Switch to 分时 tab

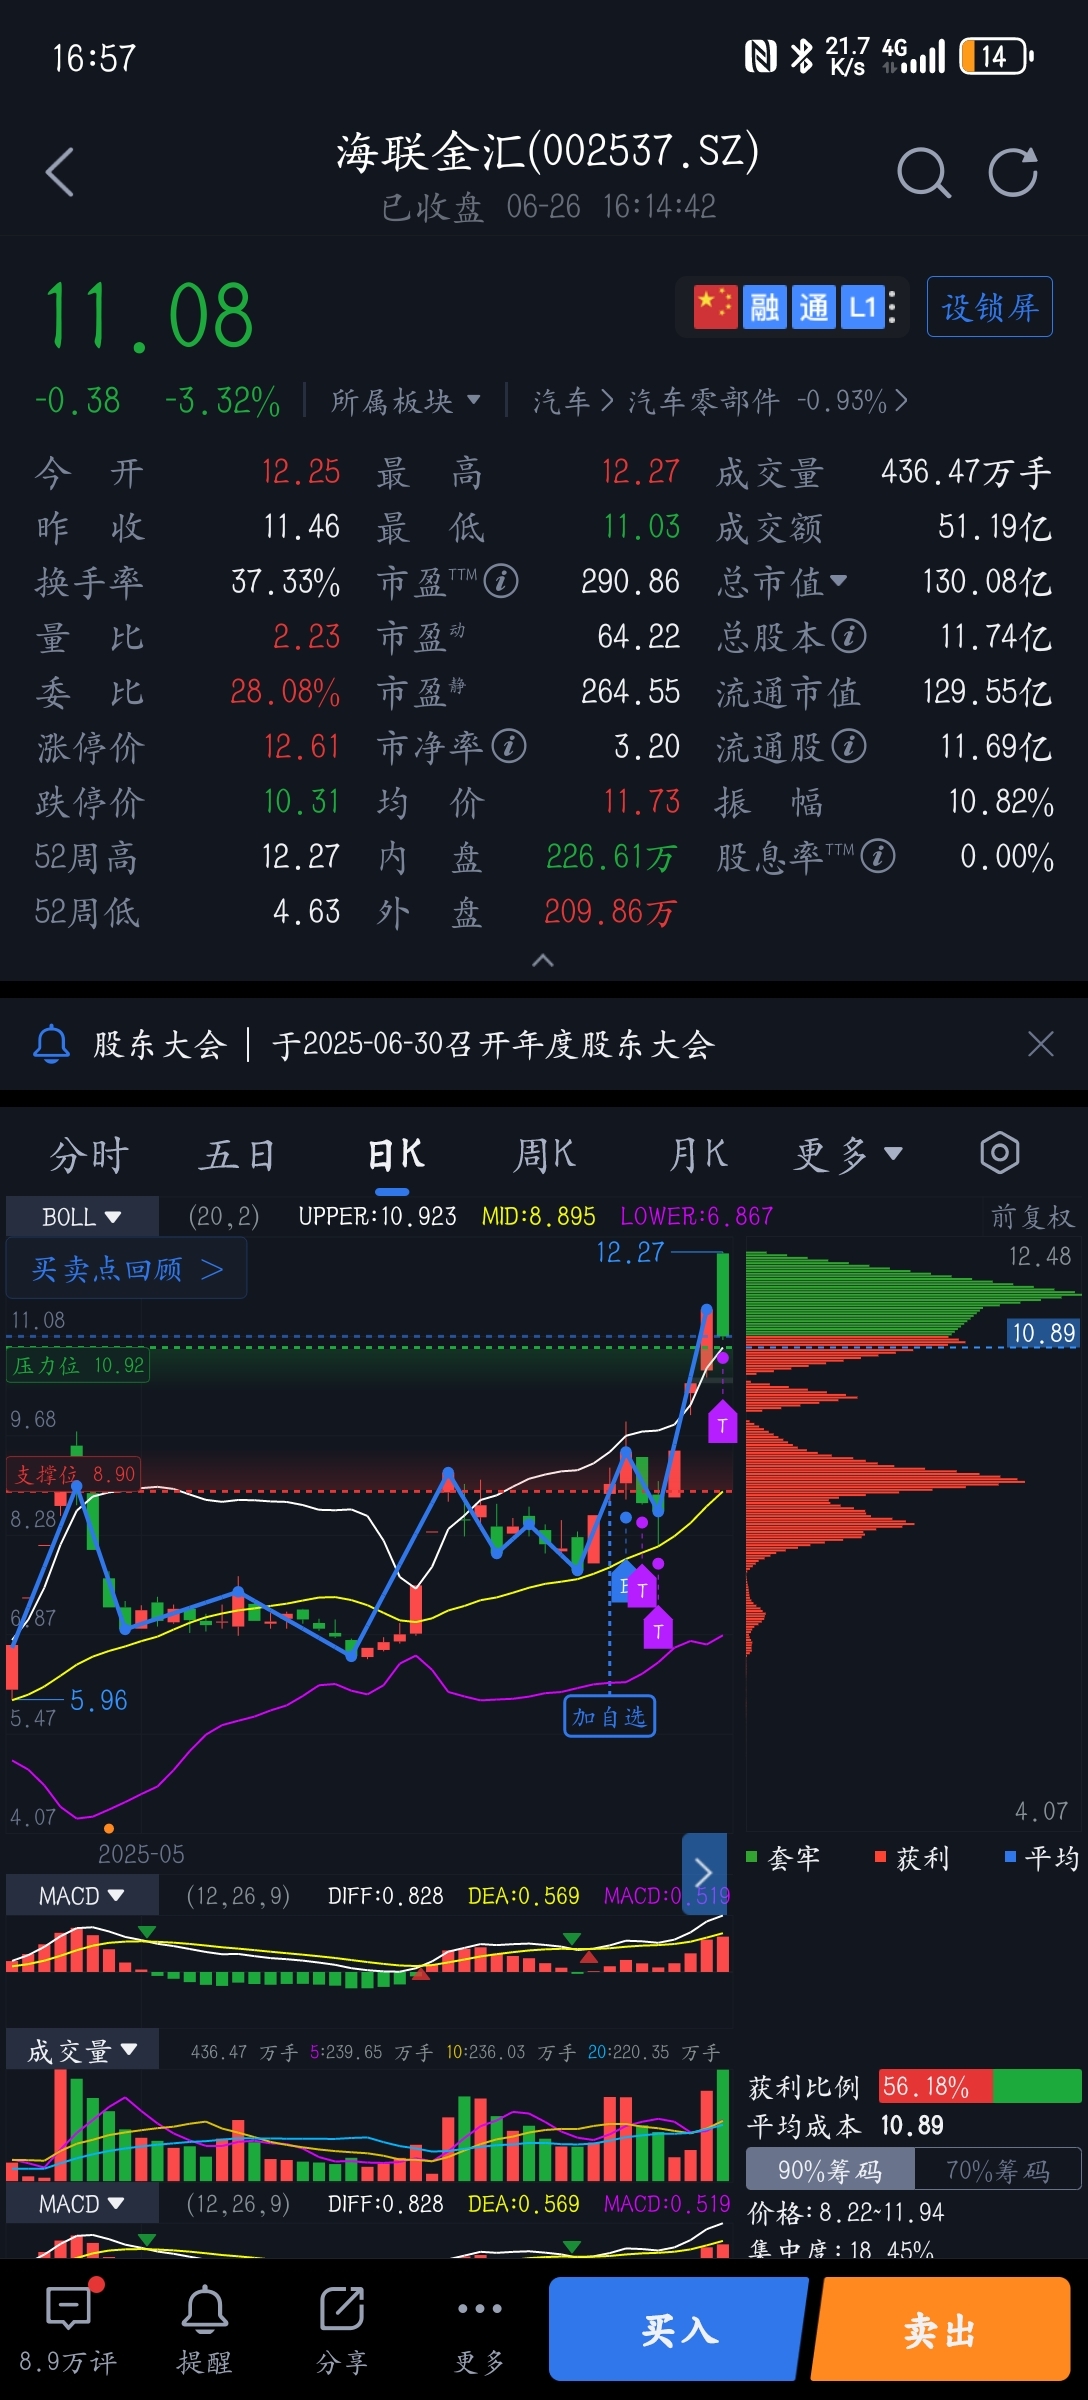(x=90, y=1154)
